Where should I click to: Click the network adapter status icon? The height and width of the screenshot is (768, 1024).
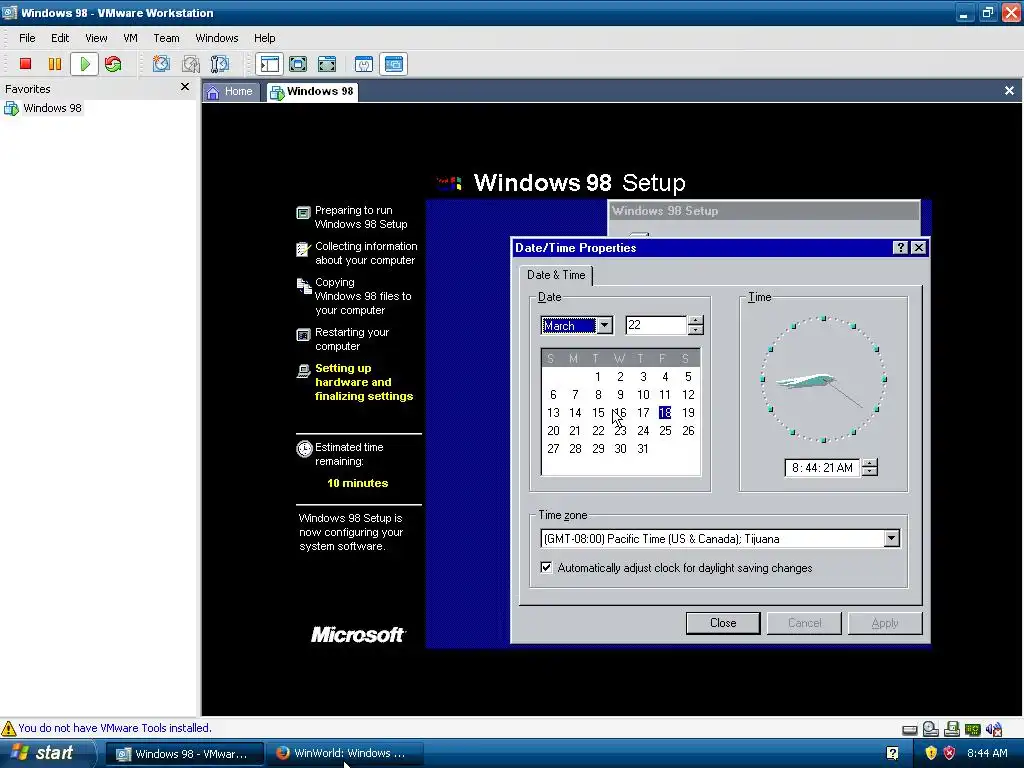pyautogui.click(x=972, y=729)
